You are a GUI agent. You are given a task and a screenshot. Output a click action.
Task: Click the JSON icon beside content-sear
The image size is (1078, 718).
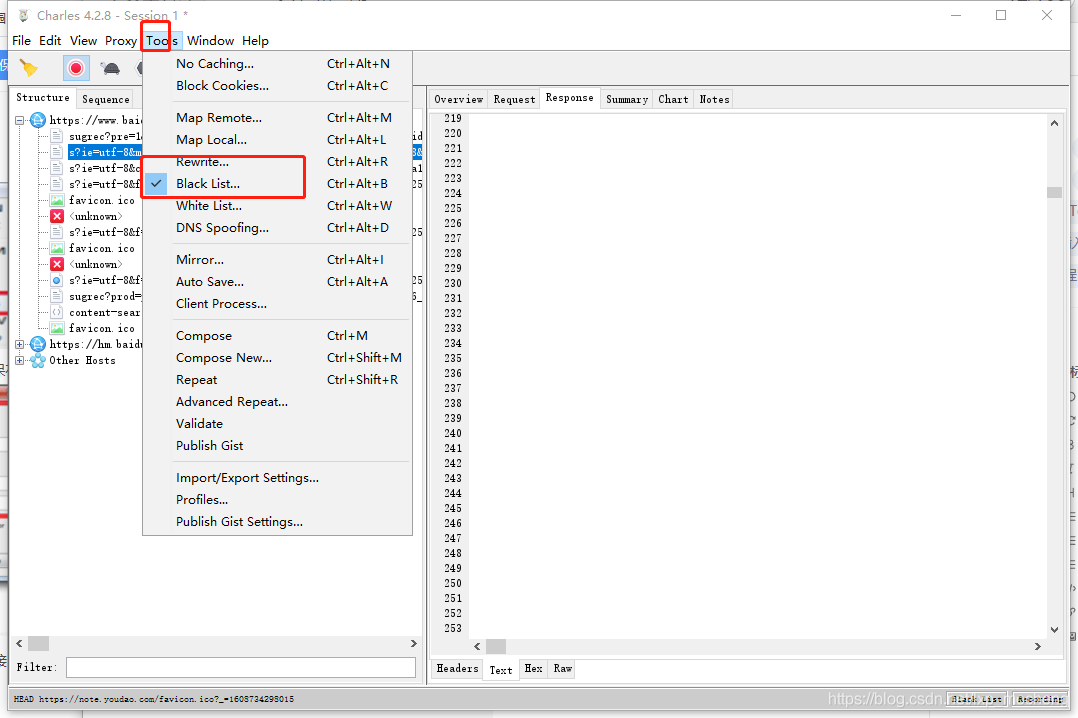[x=57, y=312]
